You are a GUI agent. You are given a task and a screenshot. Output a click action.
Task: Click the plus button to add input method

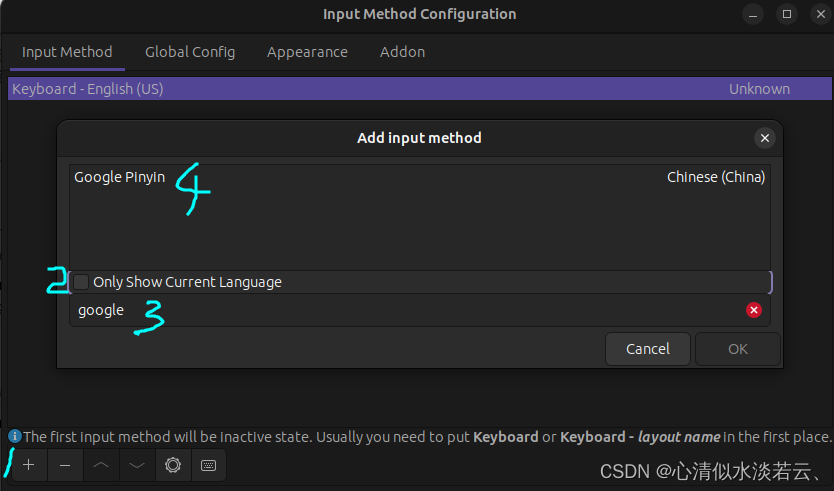29,465
